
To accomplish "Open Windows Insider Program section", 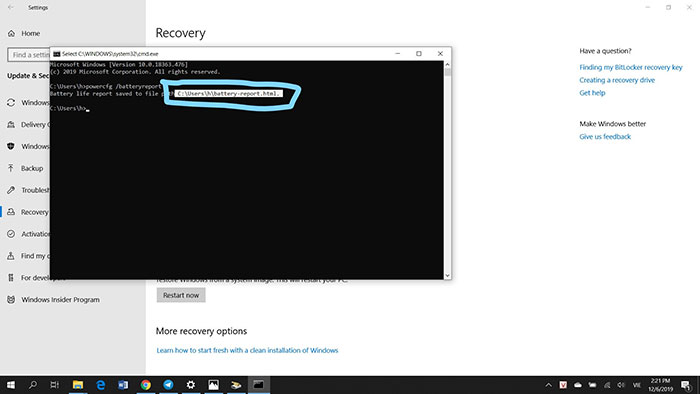I will (x=54, y=299).
